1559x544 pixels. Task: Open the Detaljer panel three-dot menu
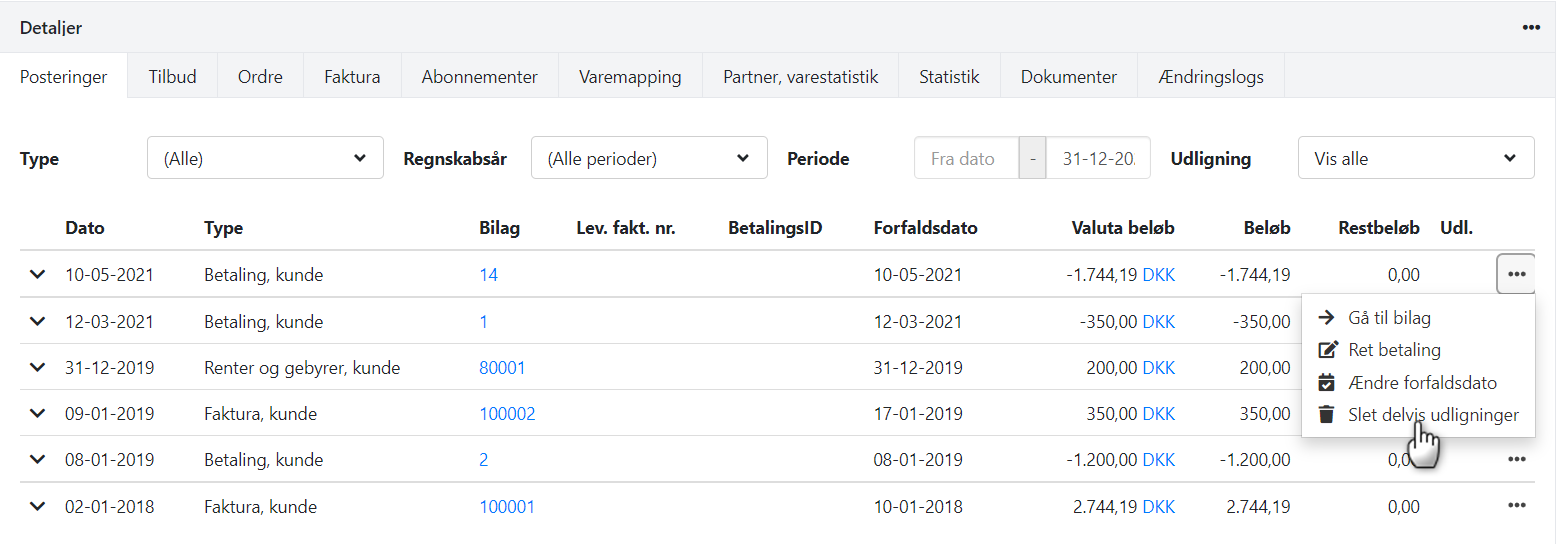(1531, 28)
